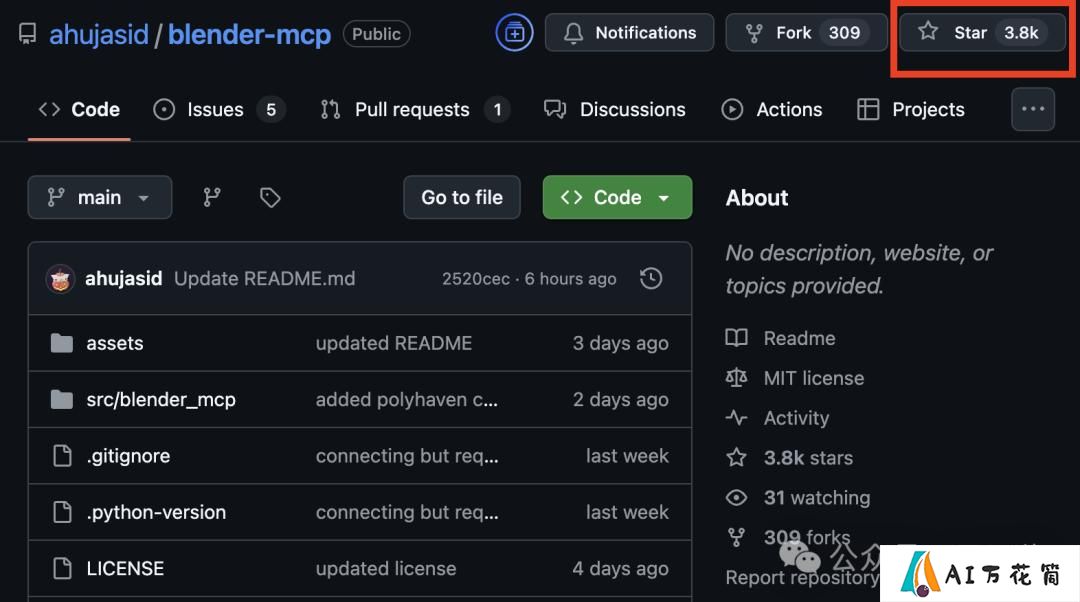
Task: Open the Projects tab
Action: (911, 110)
